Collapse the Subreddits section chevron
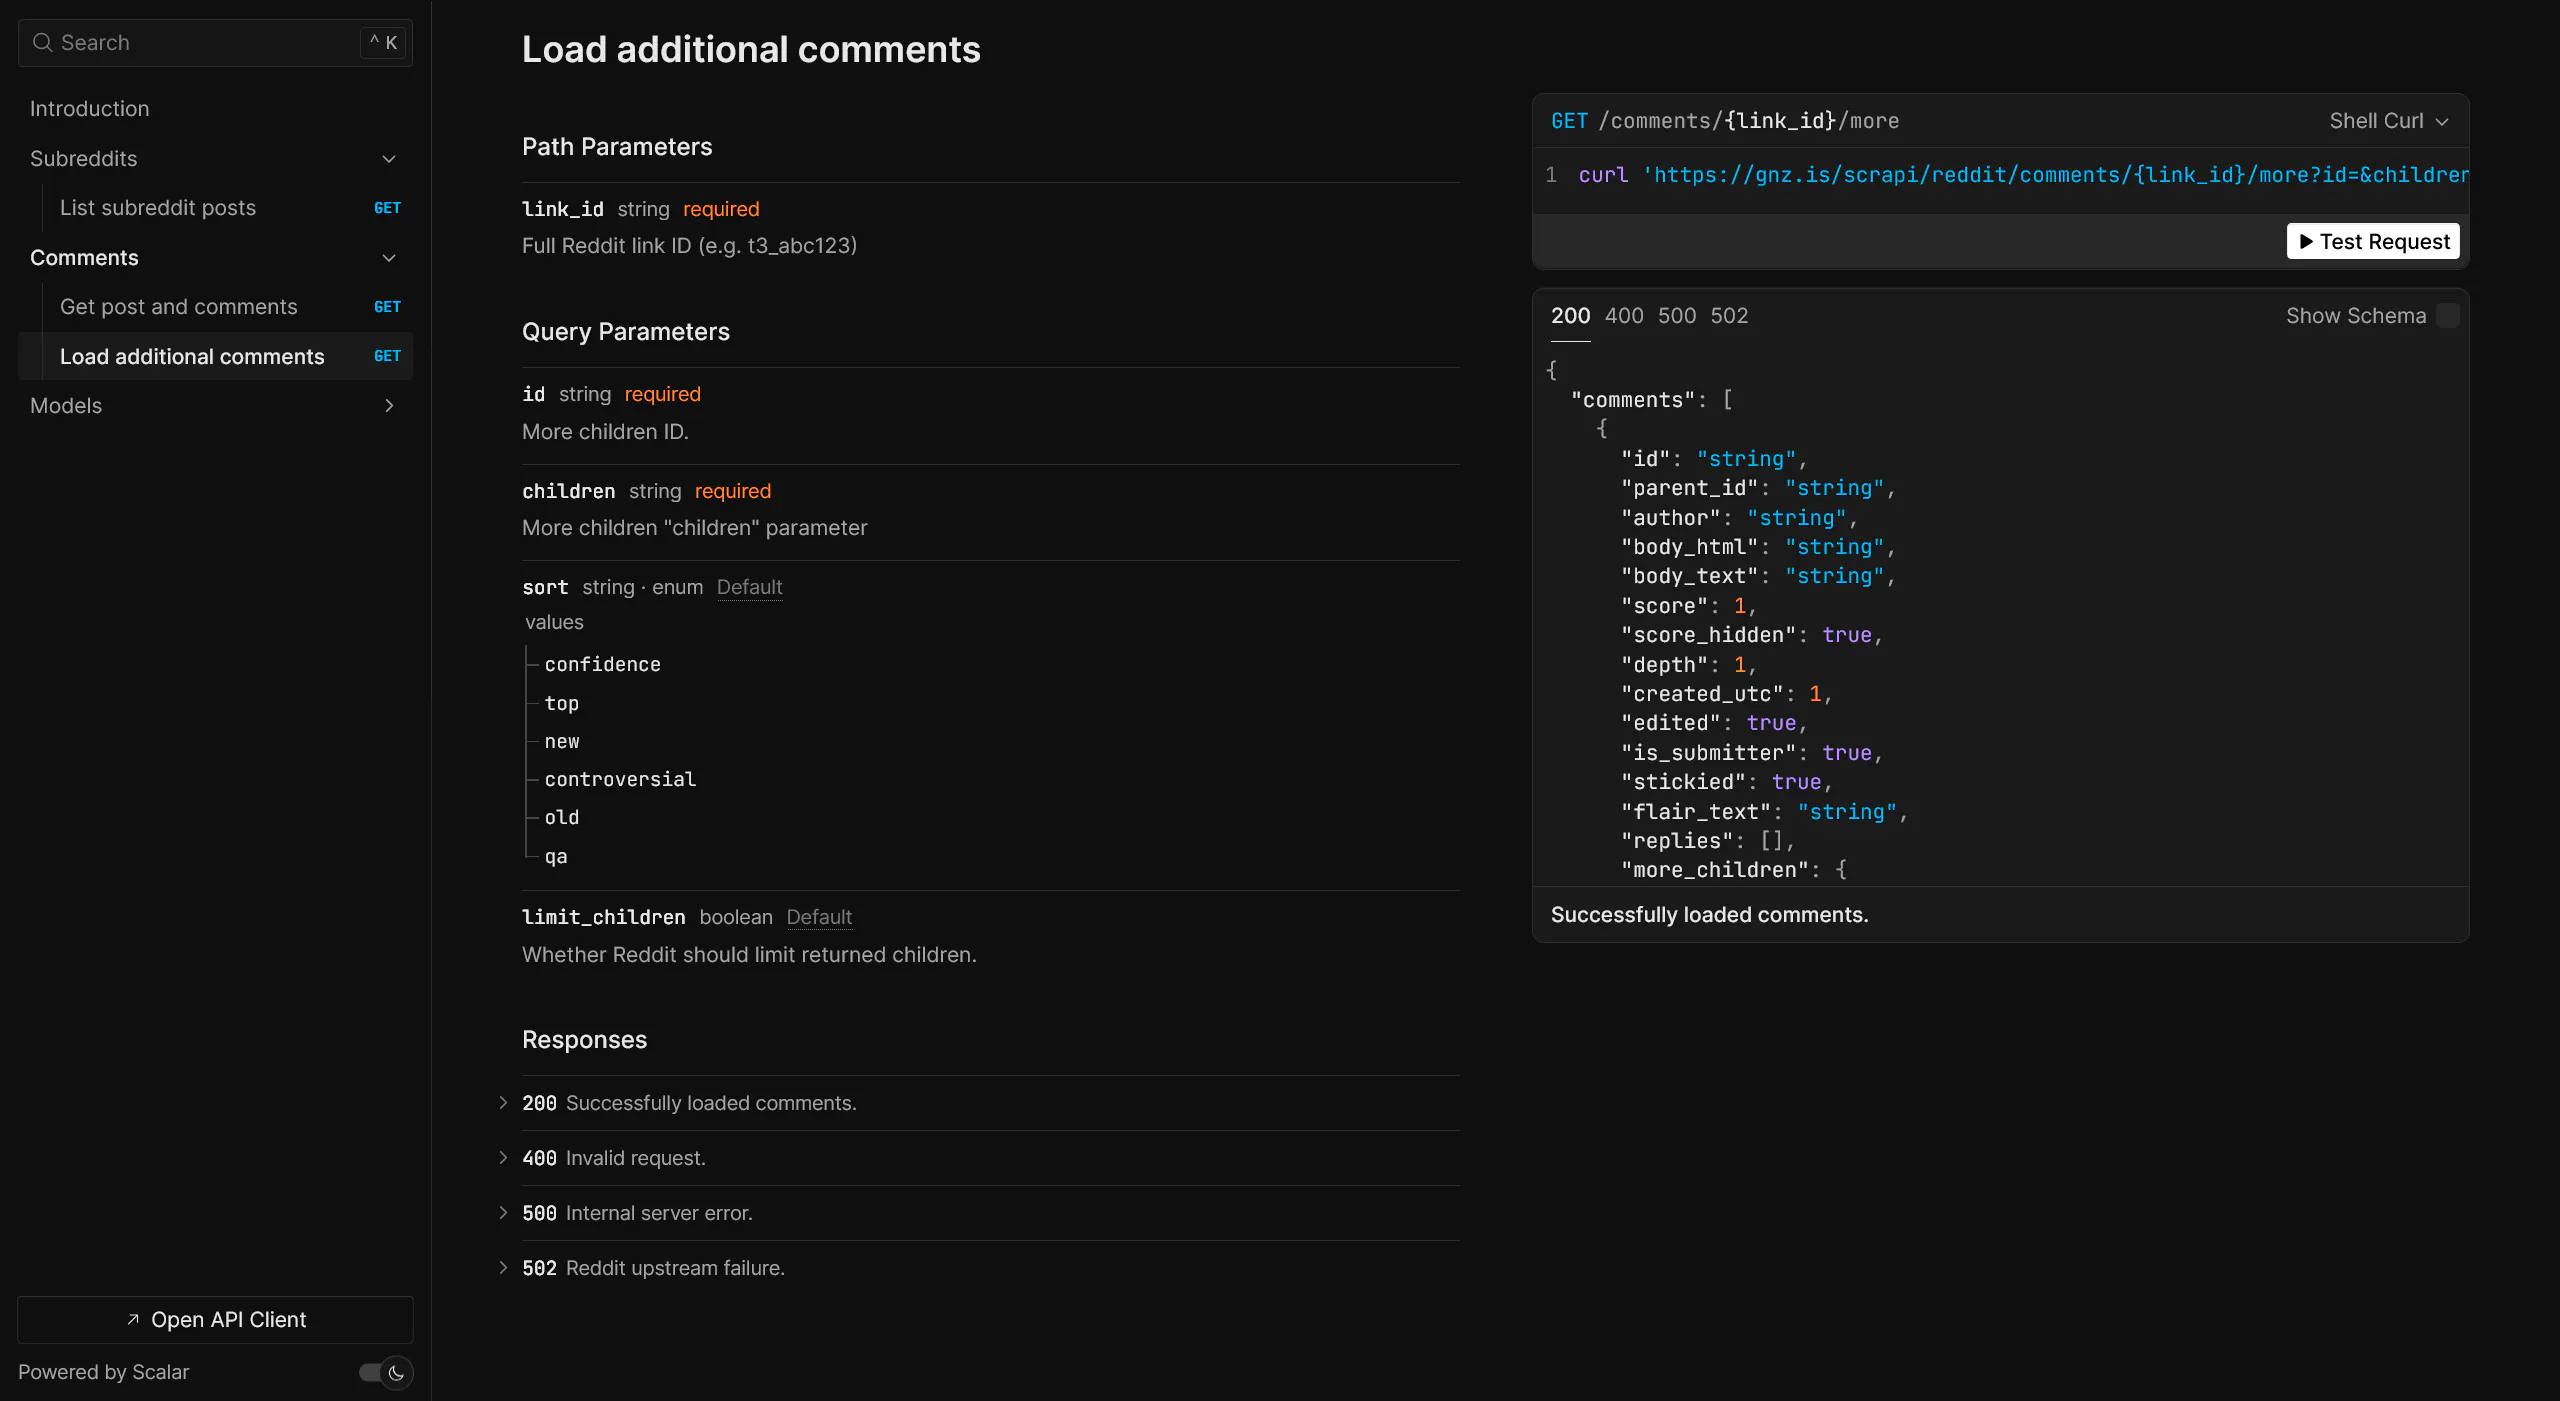2560x1401 pixels. coord(389,159)
